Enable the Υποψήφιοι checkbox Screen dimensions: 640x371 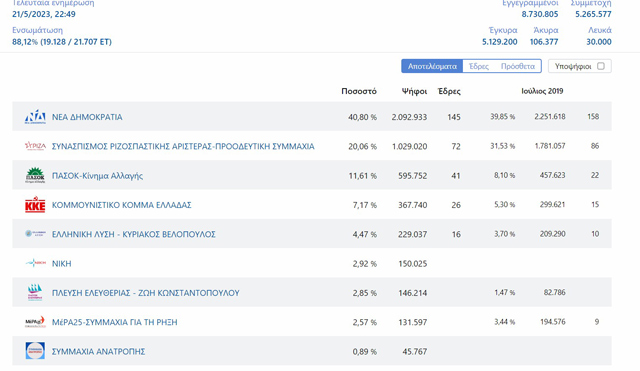[x=601, y=66]
